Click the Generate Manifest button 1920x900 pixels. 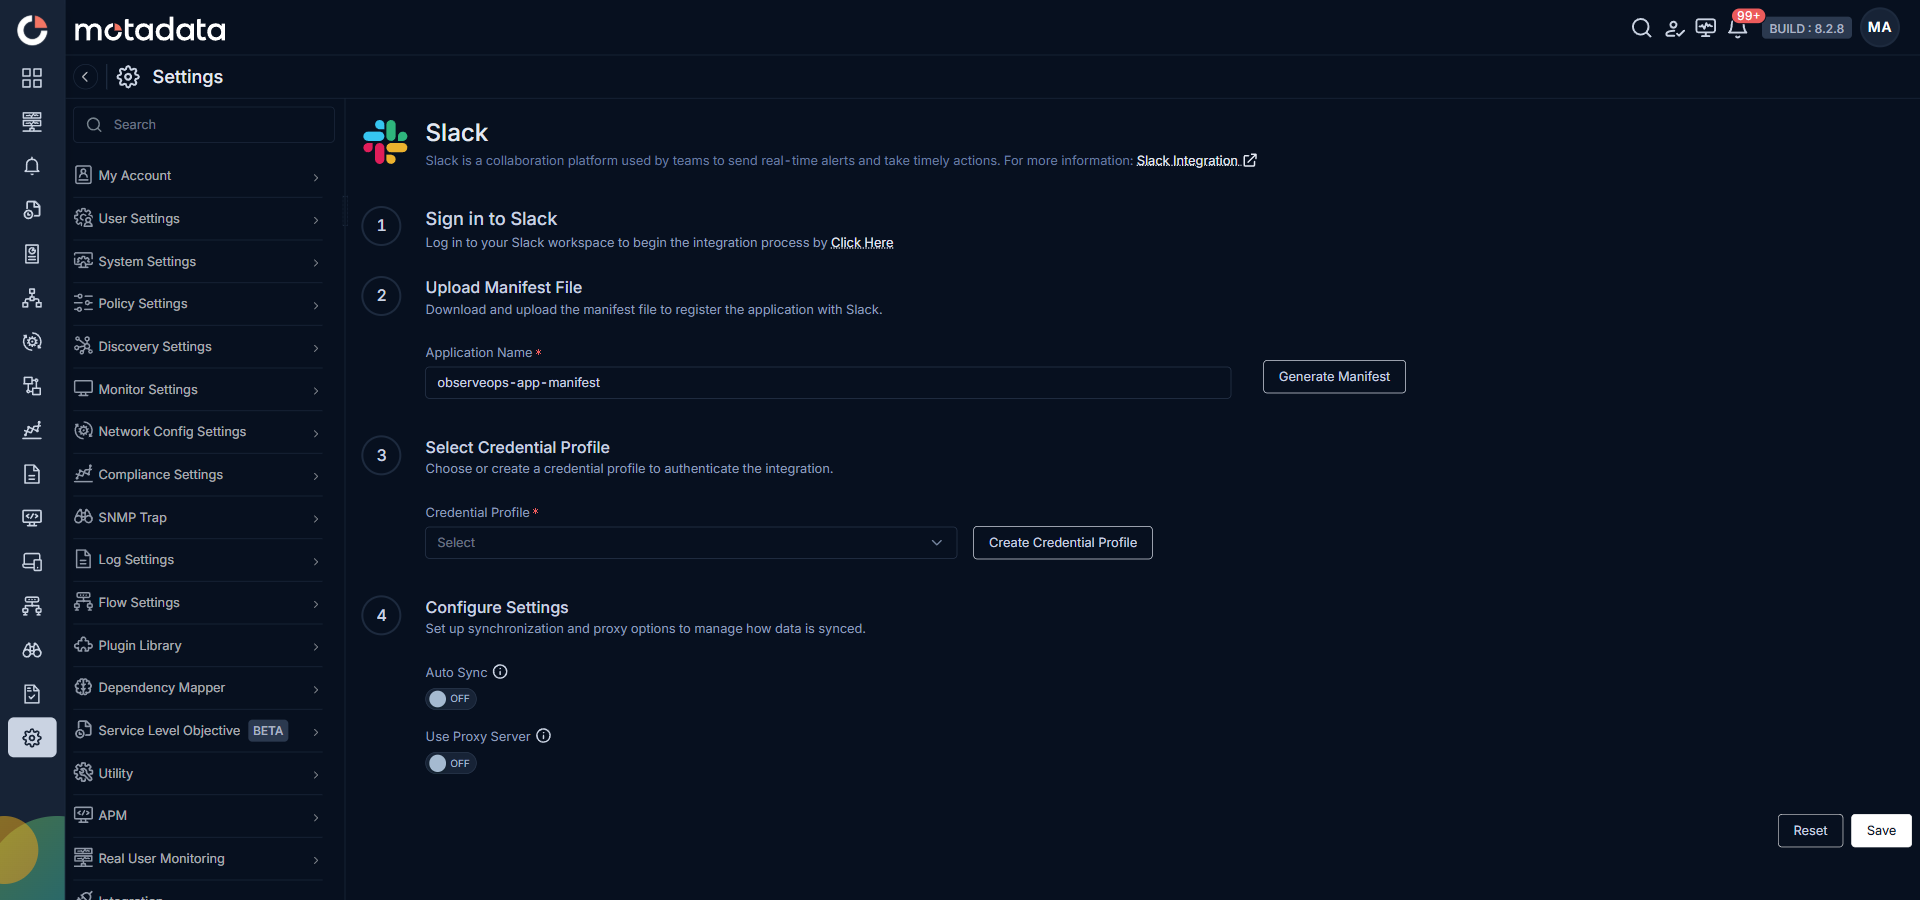click(x=1334, y=377)
